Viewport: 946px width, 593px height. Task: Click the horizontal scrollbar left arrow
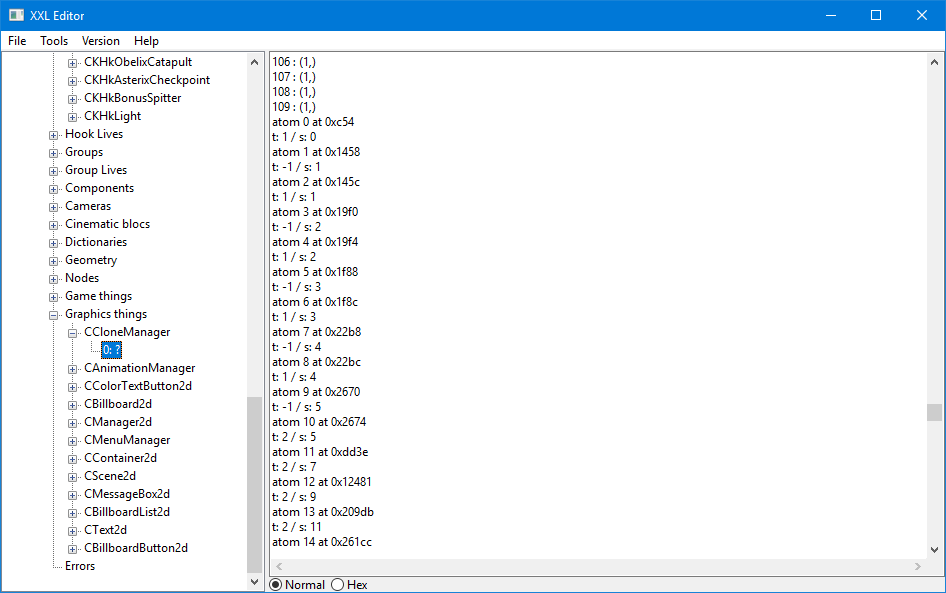279,566
